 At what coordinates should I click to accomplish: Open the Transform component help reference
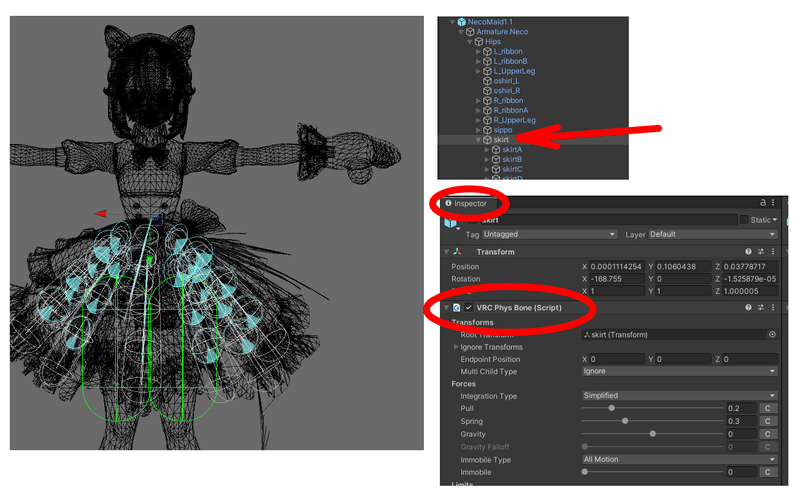748,252
